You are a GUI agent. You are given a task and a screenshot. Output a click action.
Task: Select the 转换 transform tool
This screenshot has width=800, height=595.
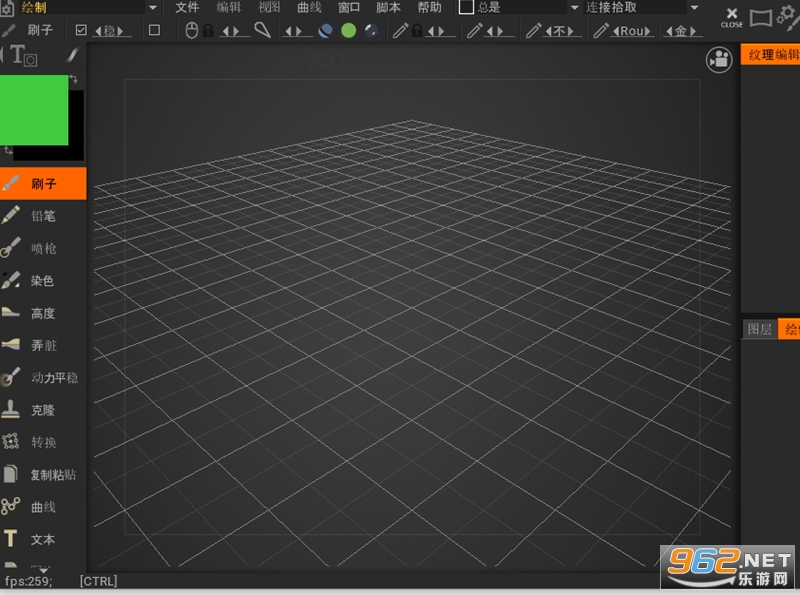pos(43,442)
